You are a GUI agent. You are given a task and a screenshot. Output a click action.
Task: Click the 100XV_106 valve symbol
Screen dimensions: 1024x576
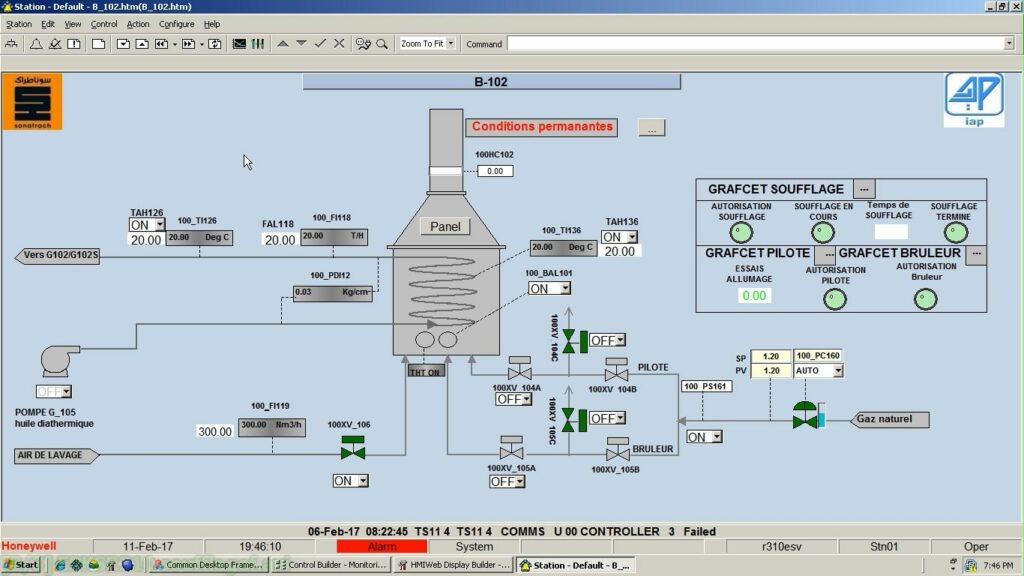tap(353, 452)
